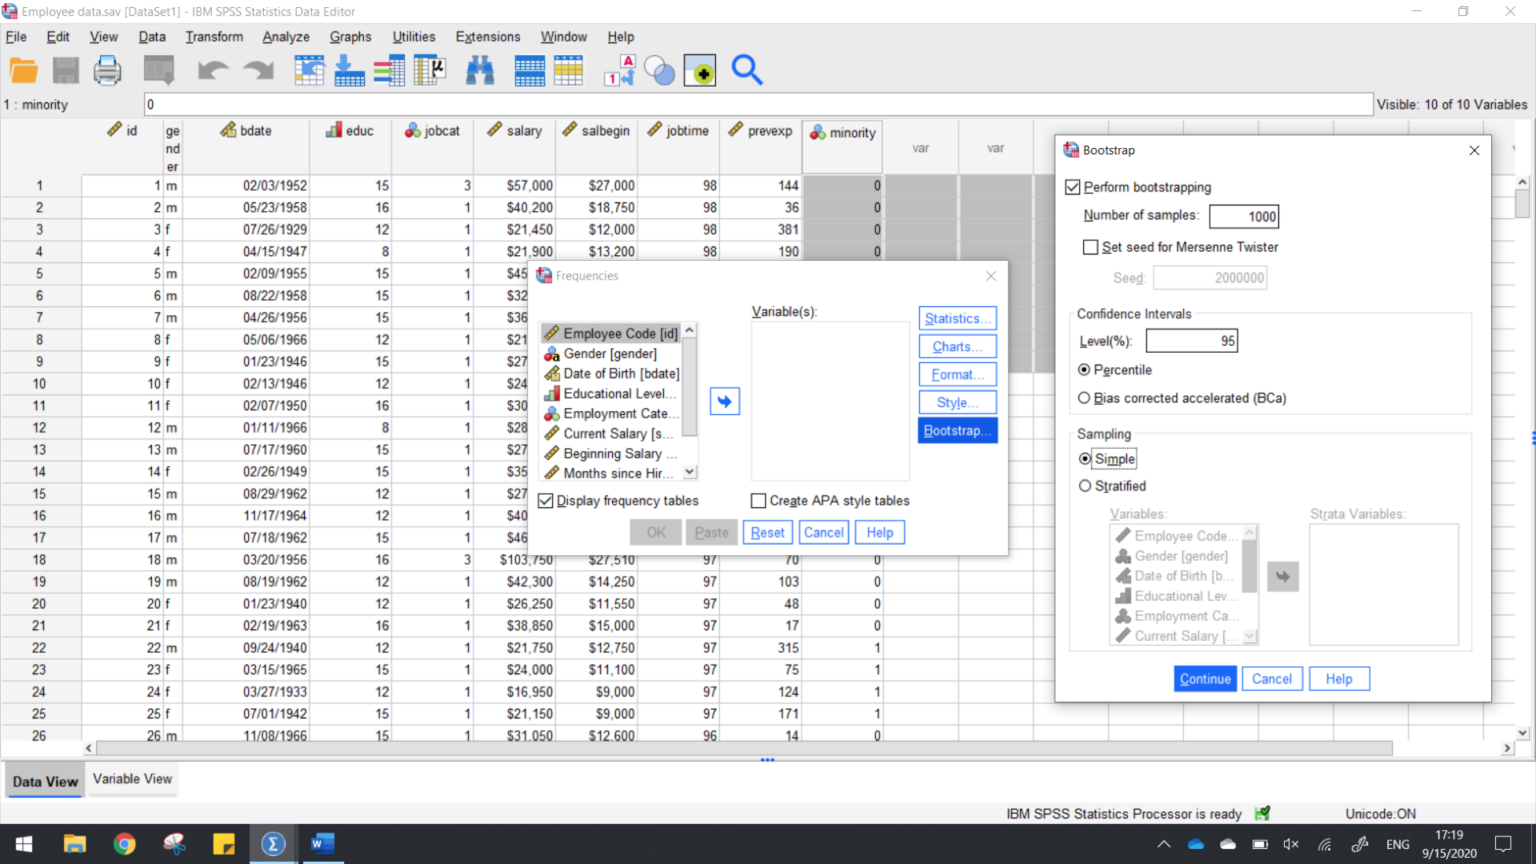The image size is (1536, 864).
Task: Print the active dataset
Action: 107,70
